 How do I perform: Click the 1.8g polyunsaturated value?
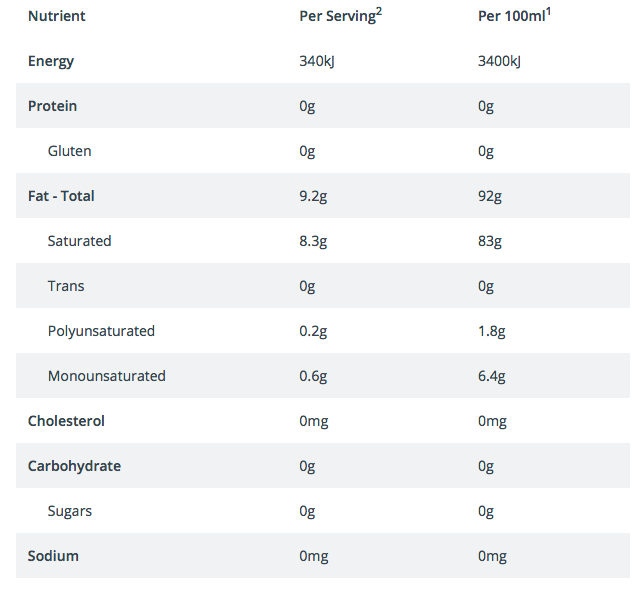click(x=492, y=331)
